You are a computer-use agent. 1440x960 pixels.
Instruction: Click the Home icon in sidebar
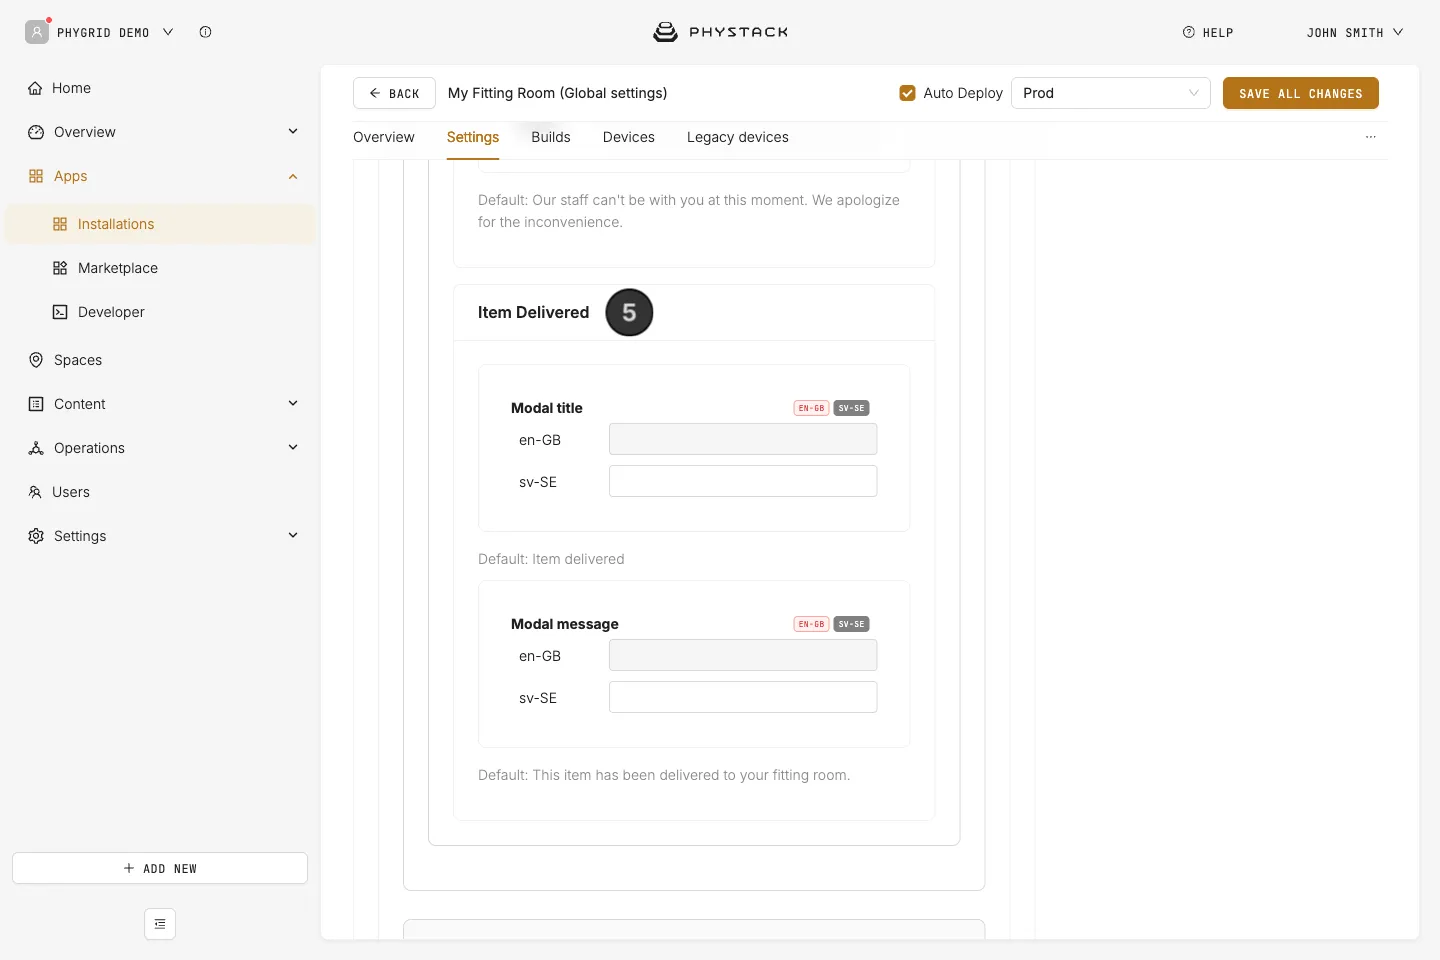[x=35, y=88]
